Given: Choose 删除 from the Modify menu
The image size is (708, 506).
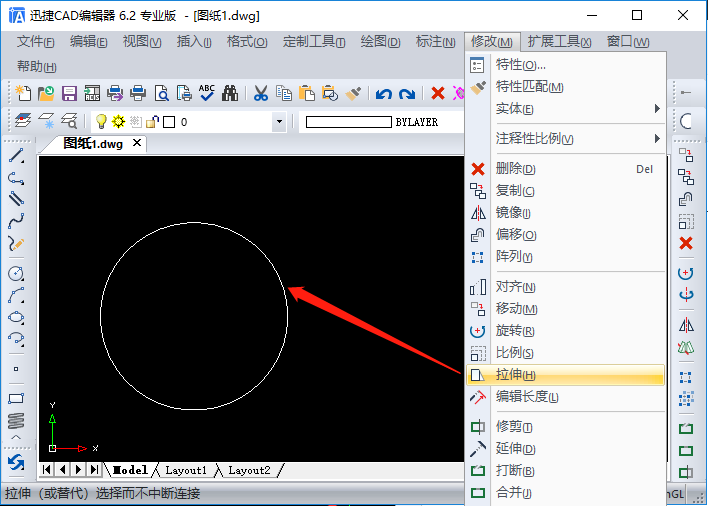Looking at the screenshot, I should tap(565, 169).
